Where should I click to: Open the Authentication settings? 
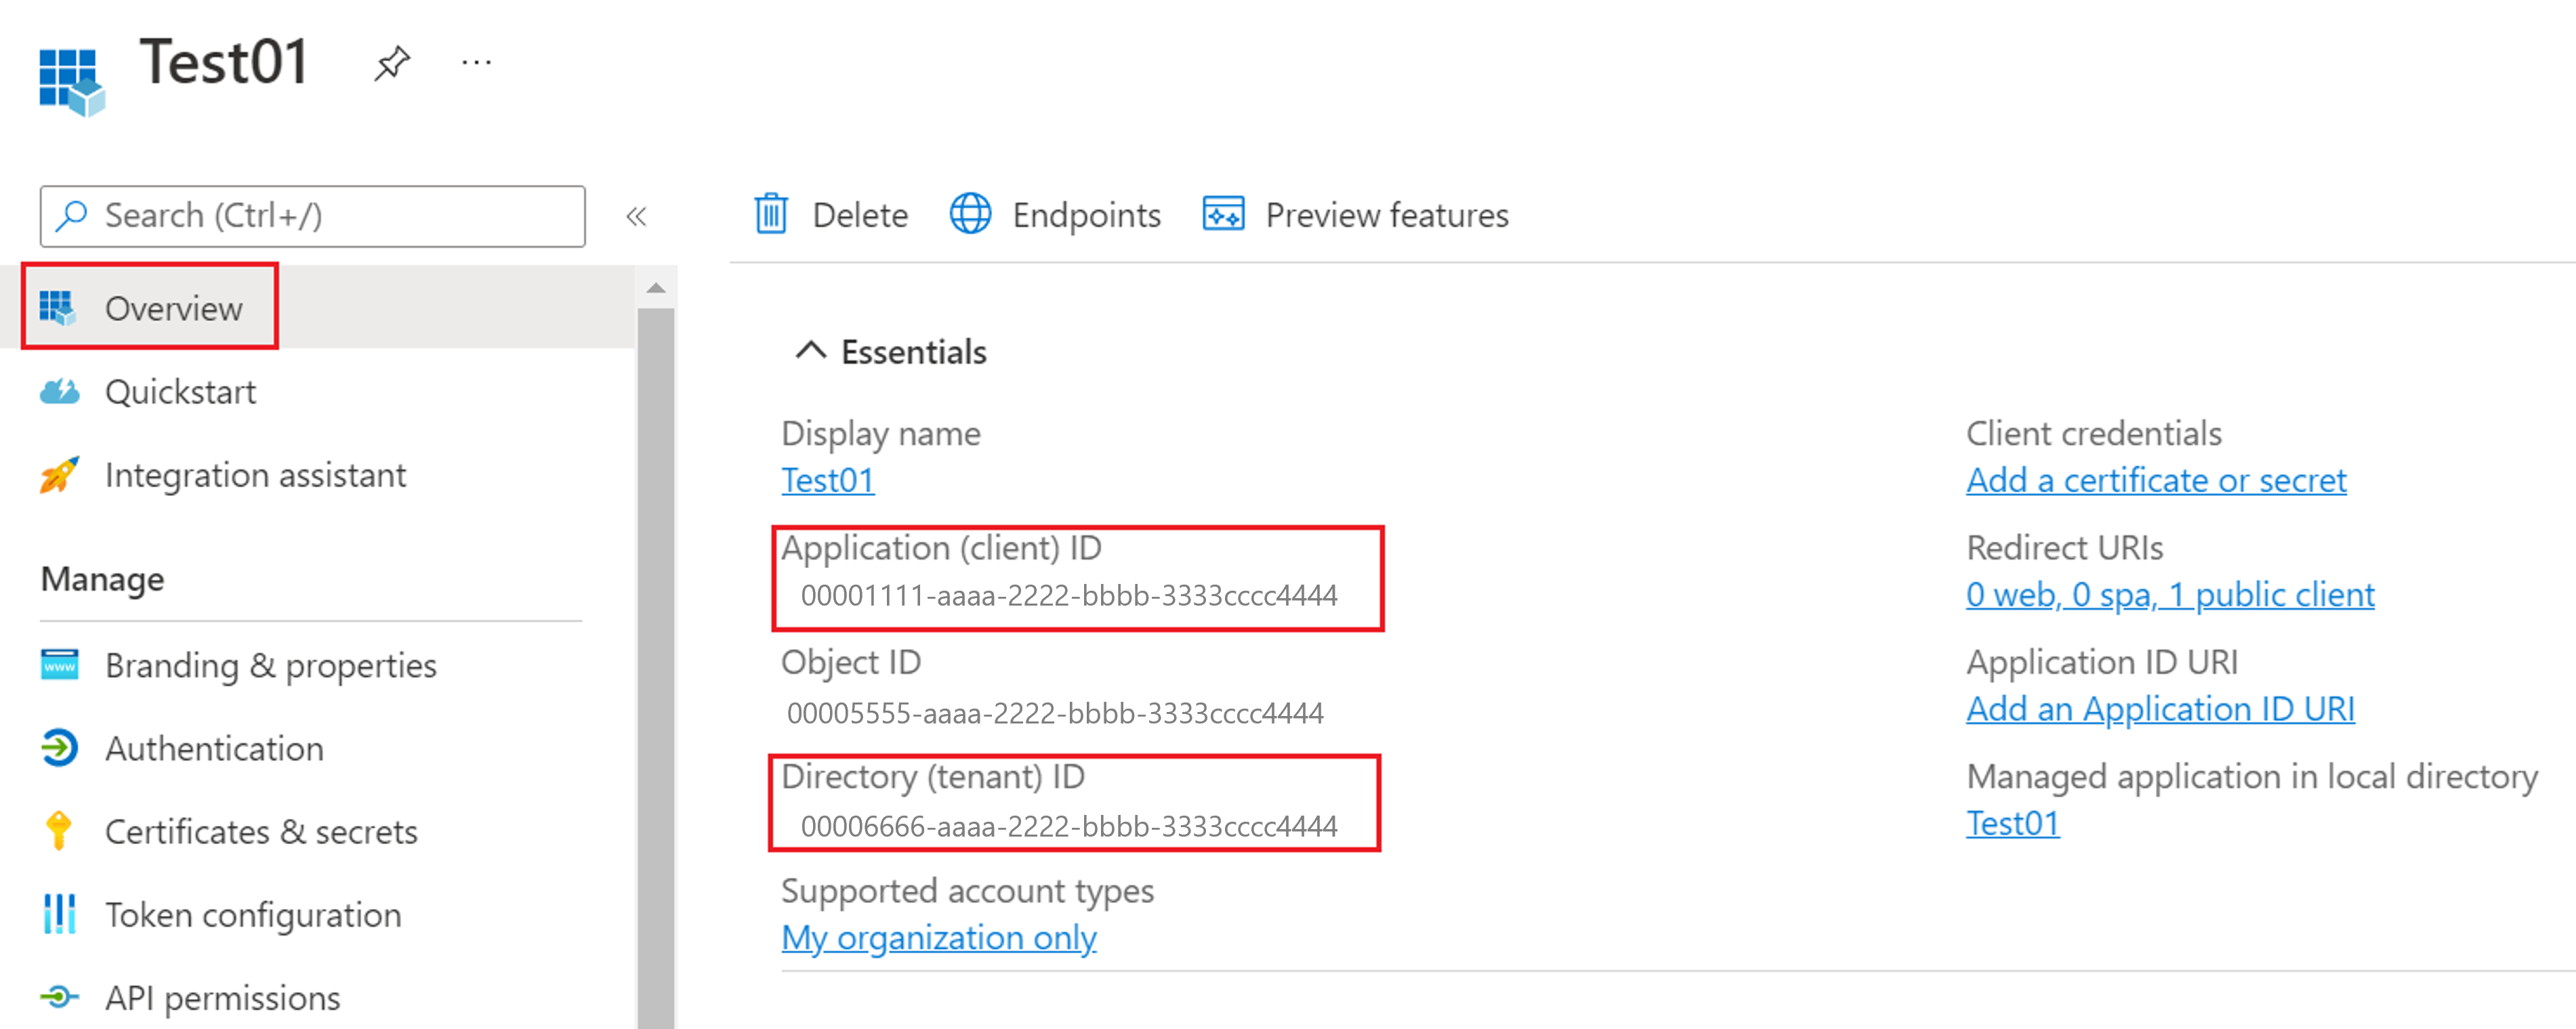(x=214, y=748)
